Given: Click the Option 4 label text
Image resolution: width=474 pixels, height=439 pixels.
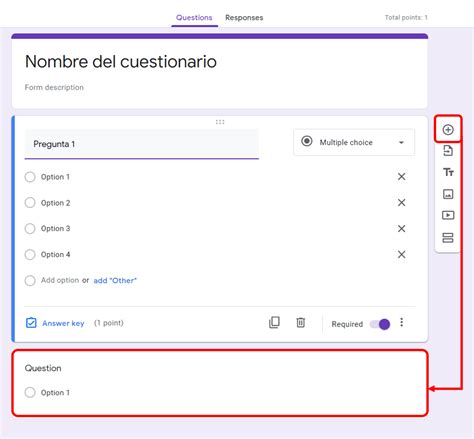Looking at the screenshot, I should (x=55, y=254).
